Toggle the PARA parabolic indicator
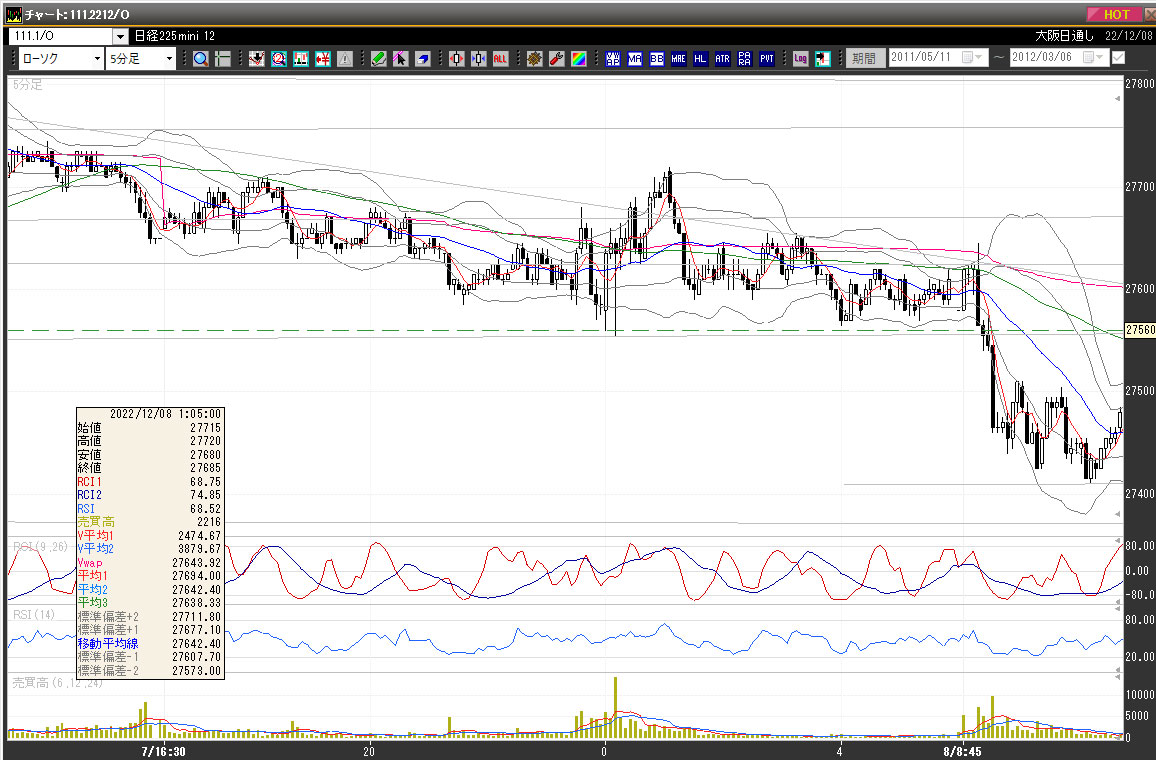The height and width of the screenshot is (760, 1156). pos(745,58)
